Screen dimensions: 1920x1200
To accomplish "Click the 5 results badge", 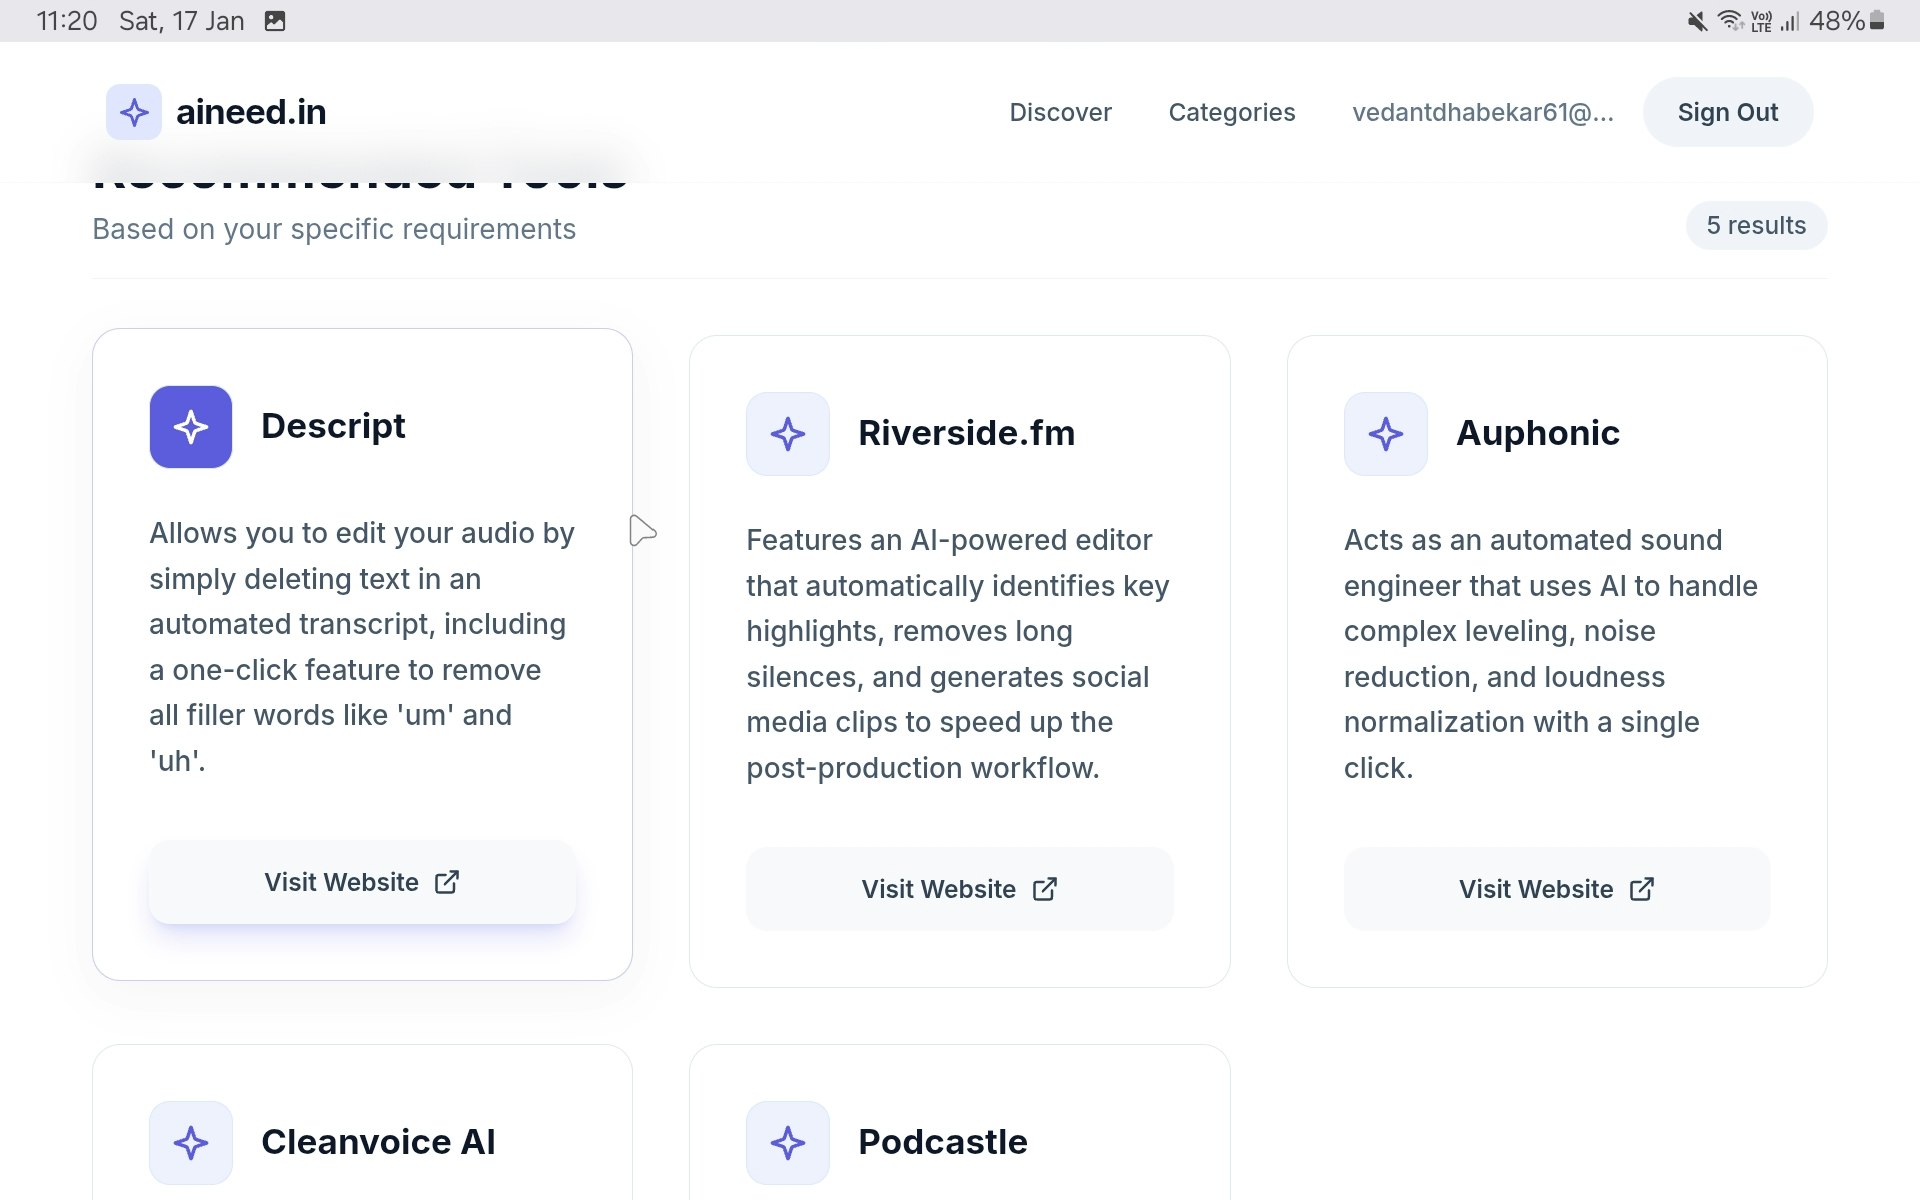I will [x=1756, y=225].
